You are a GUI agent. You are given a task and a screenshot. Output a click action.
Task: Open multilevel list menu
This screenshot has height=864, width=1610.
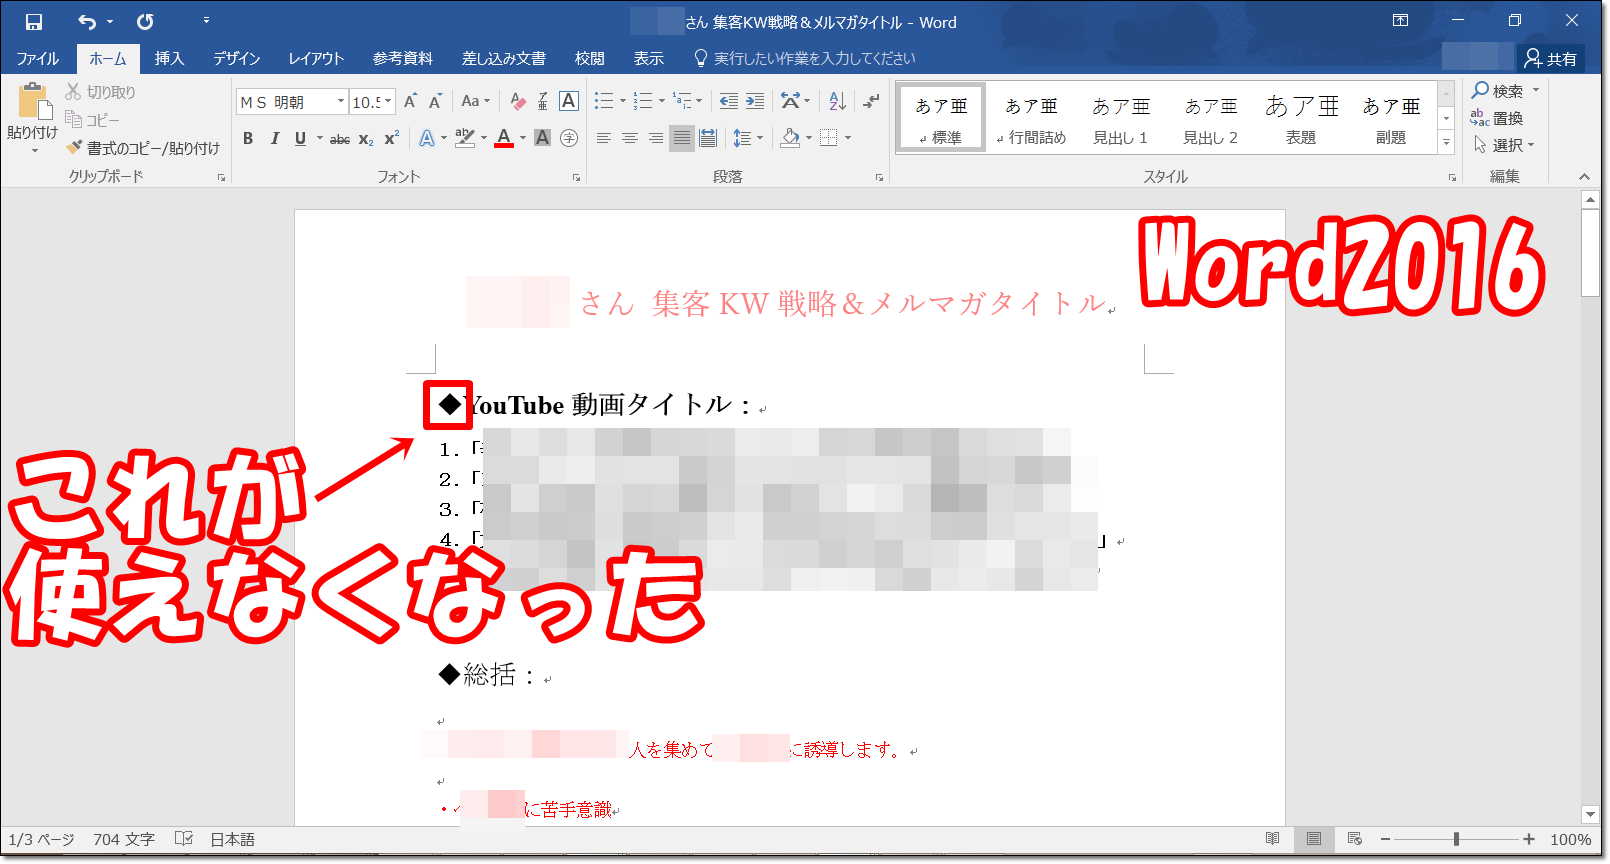point(687,101)
